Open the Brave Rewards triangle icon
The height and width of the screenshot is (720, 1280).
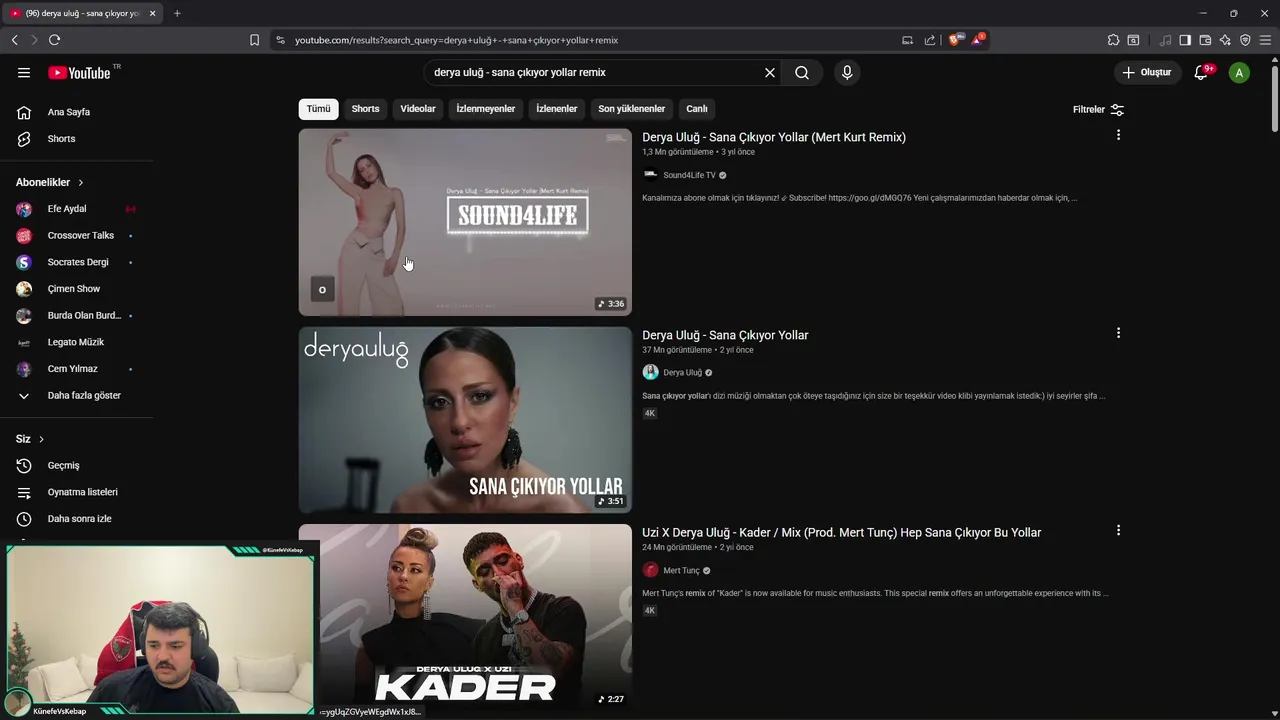pos(977,40)
